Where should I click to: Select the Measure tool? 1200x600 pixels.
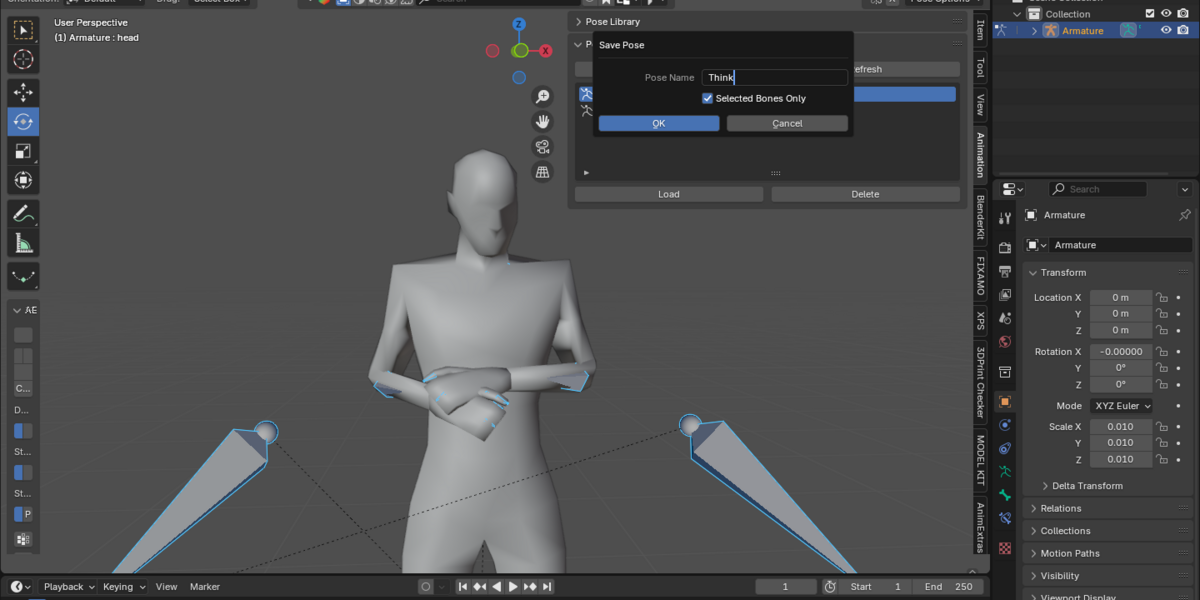[x=23, y=243]
